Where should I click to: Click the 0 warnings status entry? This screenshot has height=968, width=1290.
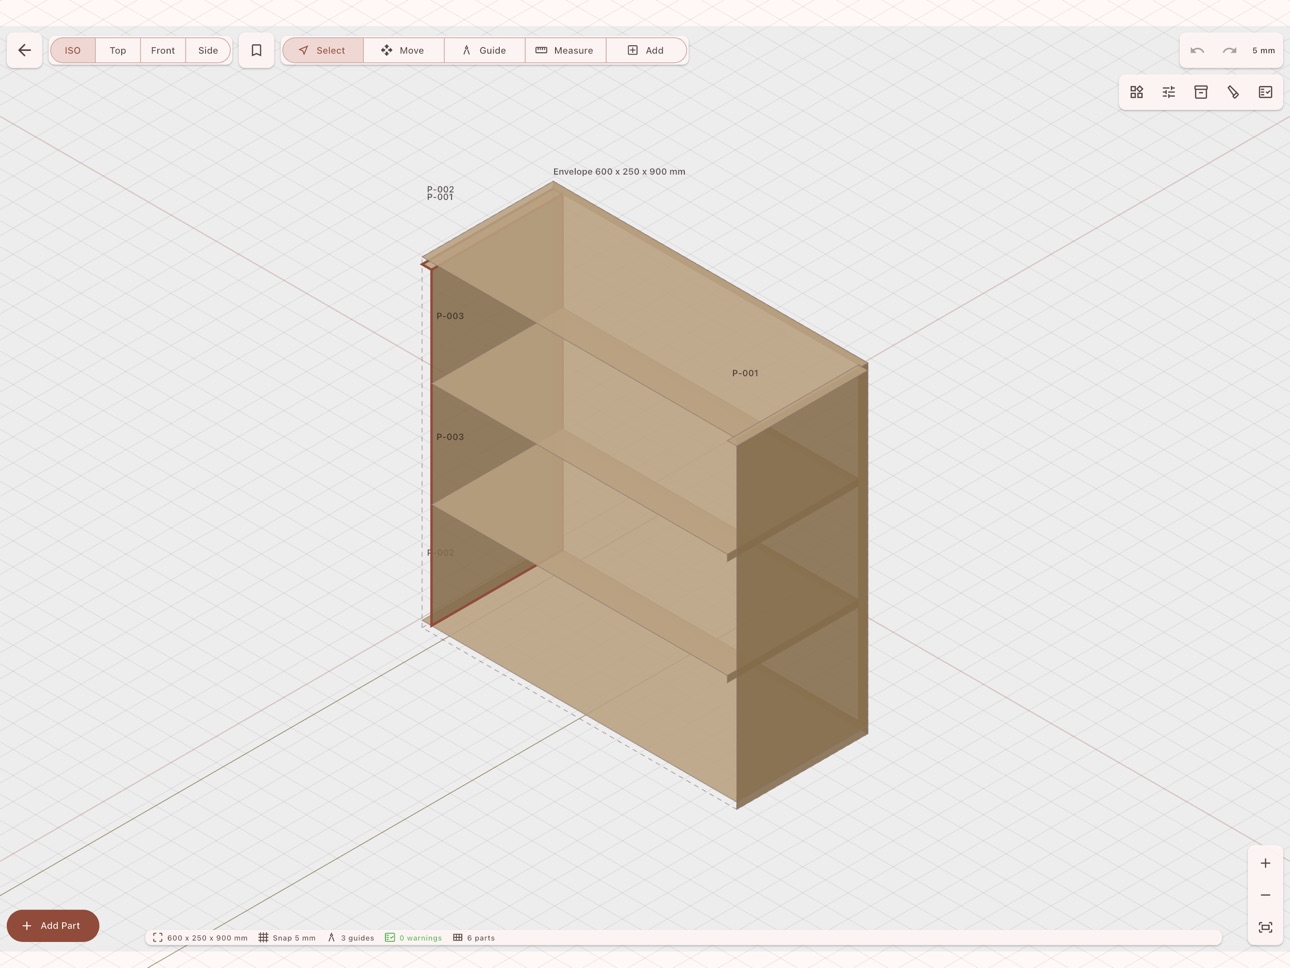[x=413, y=938]
